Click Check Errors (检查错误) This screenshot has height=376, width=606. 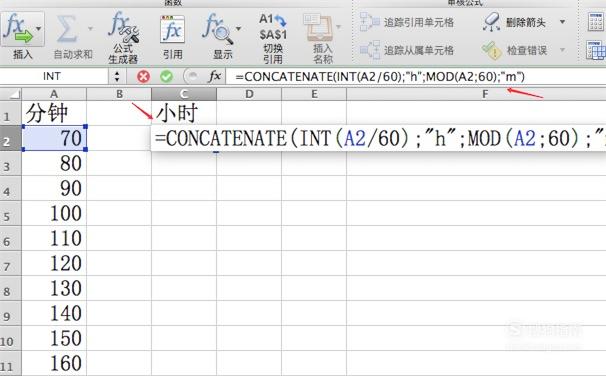point(514,50)
